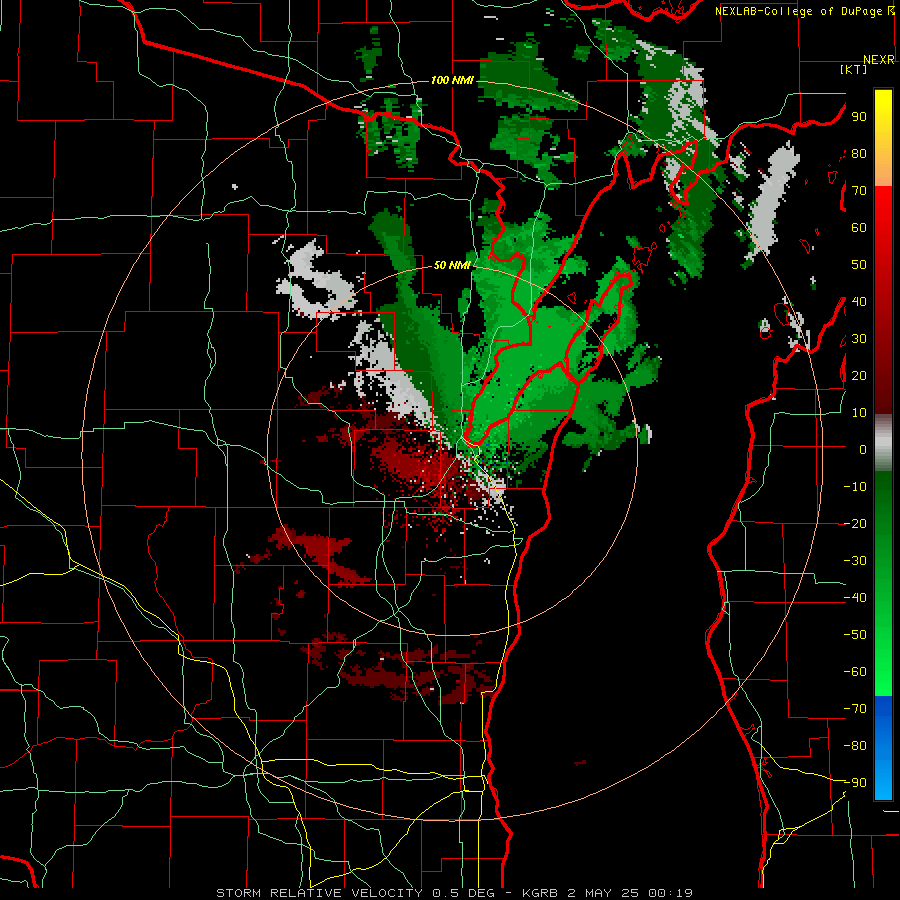
Task: Click the STORM RELATIVE VELOCITY caption text
Action: [x=322, y=893]
